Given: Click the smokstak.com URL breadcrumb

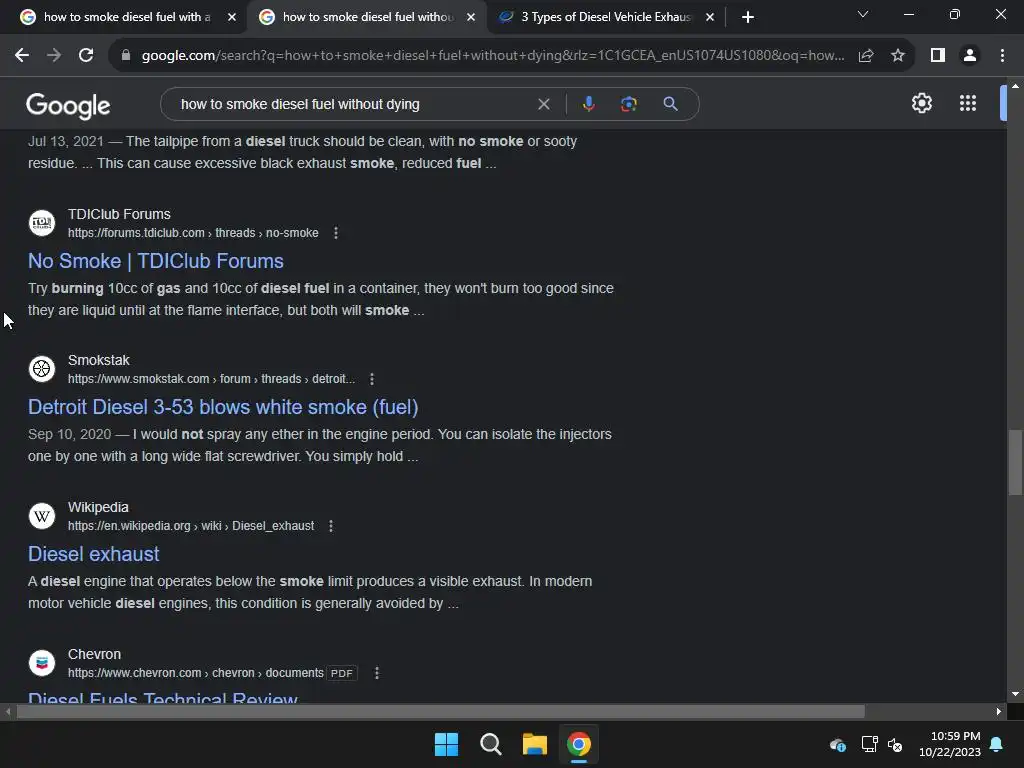Looking at the screenshot, I should point(212,379).
